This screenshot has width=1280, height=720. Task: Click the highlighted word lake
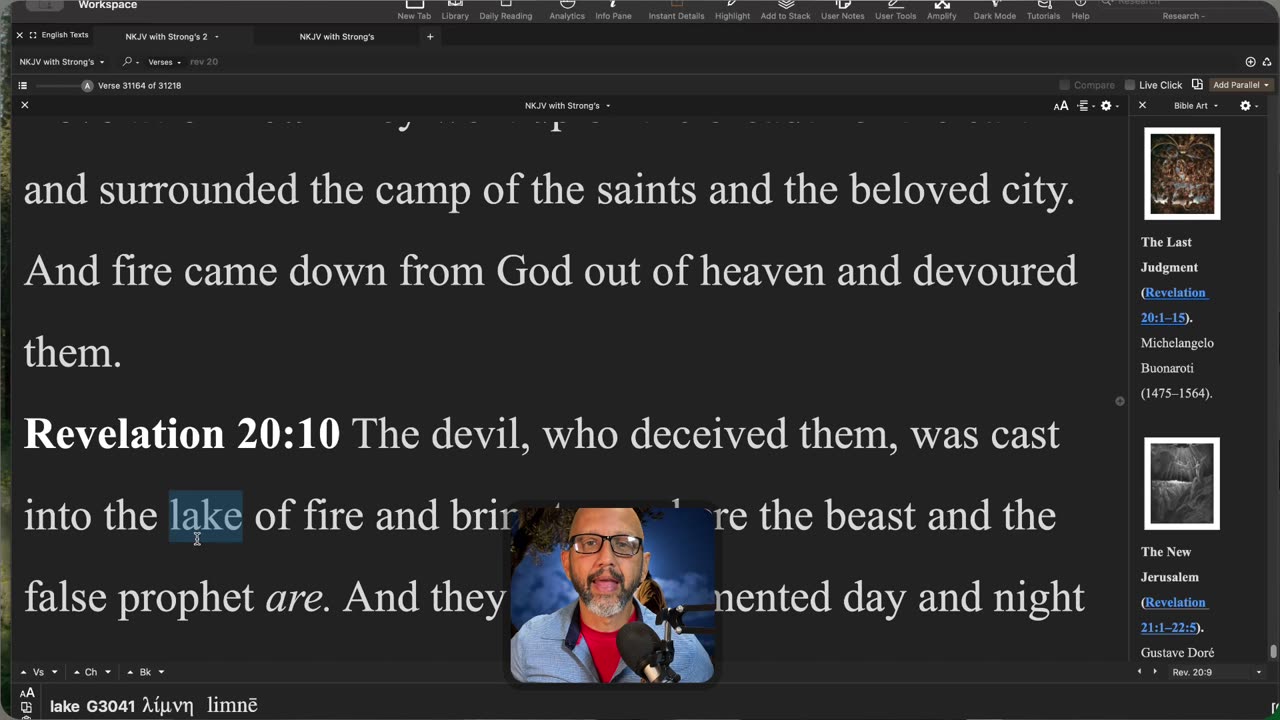click(x=206, y=516)
